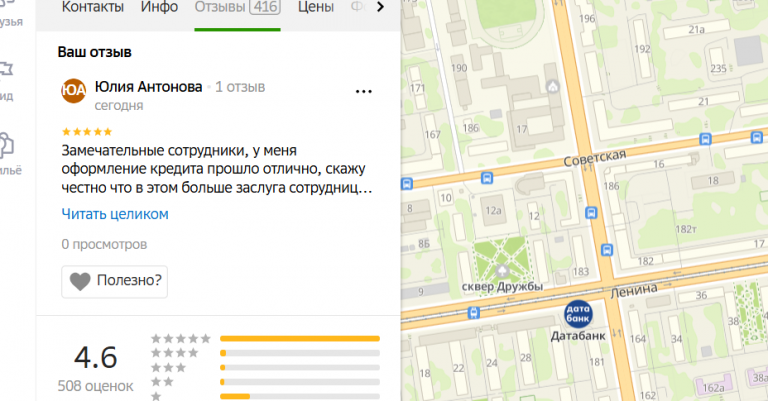Click the "Ваш отзыв" heading
The width and height of the screenshot is (768, 401).
[x=95, y=52]
